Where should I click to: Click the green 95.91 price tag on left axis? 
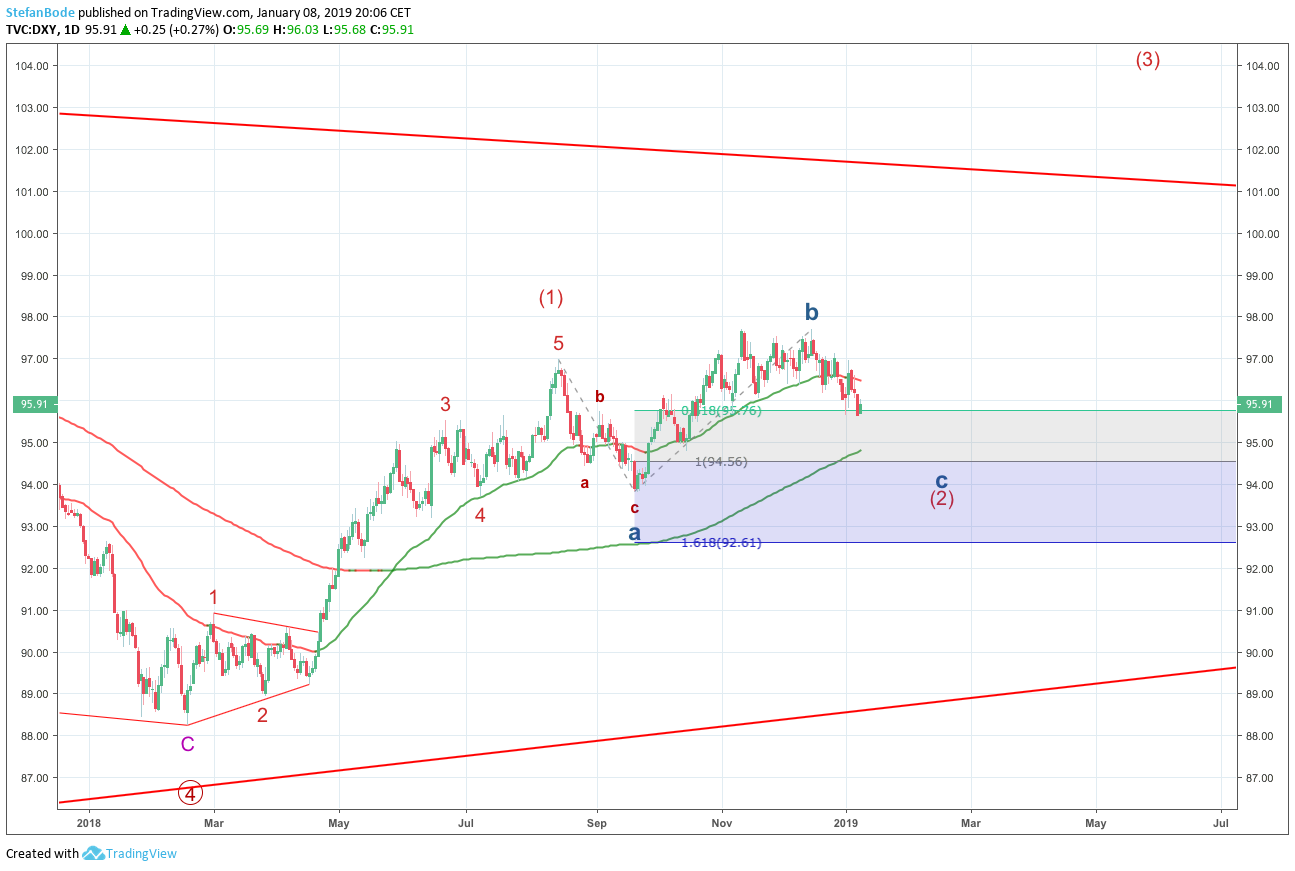tap(33, 405)
